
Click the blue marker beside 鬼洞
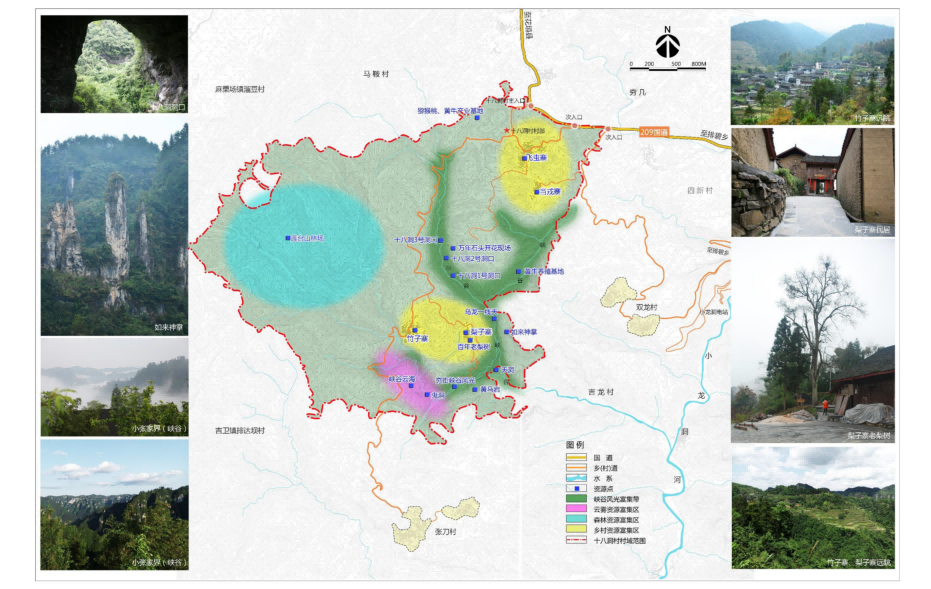tap(427, 395)
